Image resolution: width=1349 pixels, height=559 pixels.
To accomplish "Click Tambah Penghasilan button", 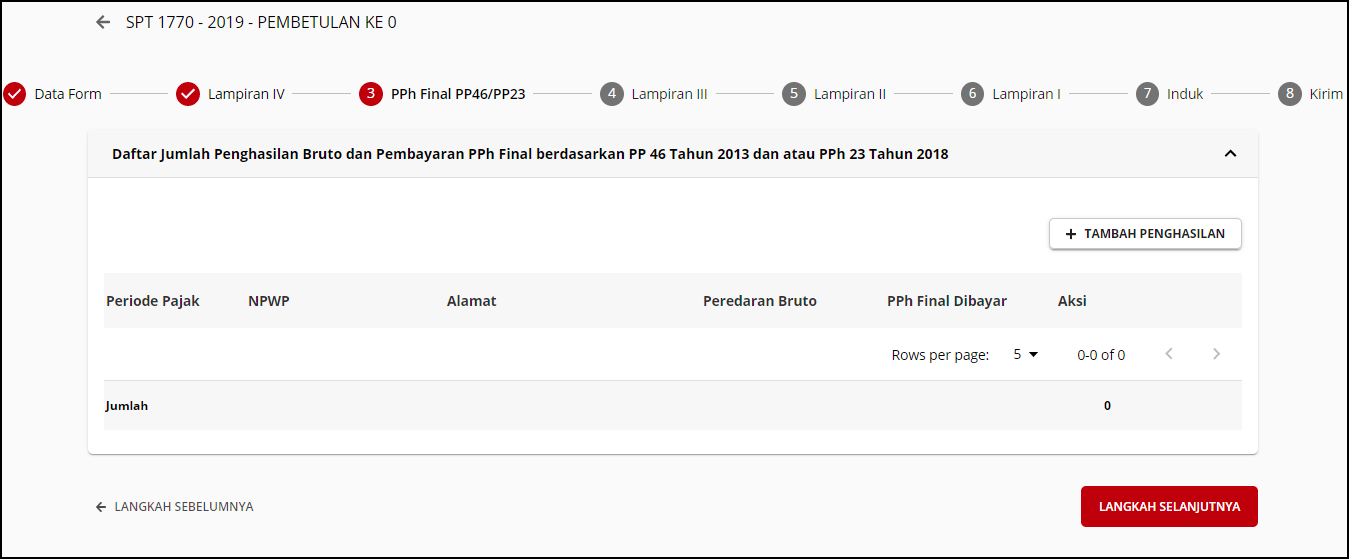I will pyautogui.click(x=1145, y=234).
